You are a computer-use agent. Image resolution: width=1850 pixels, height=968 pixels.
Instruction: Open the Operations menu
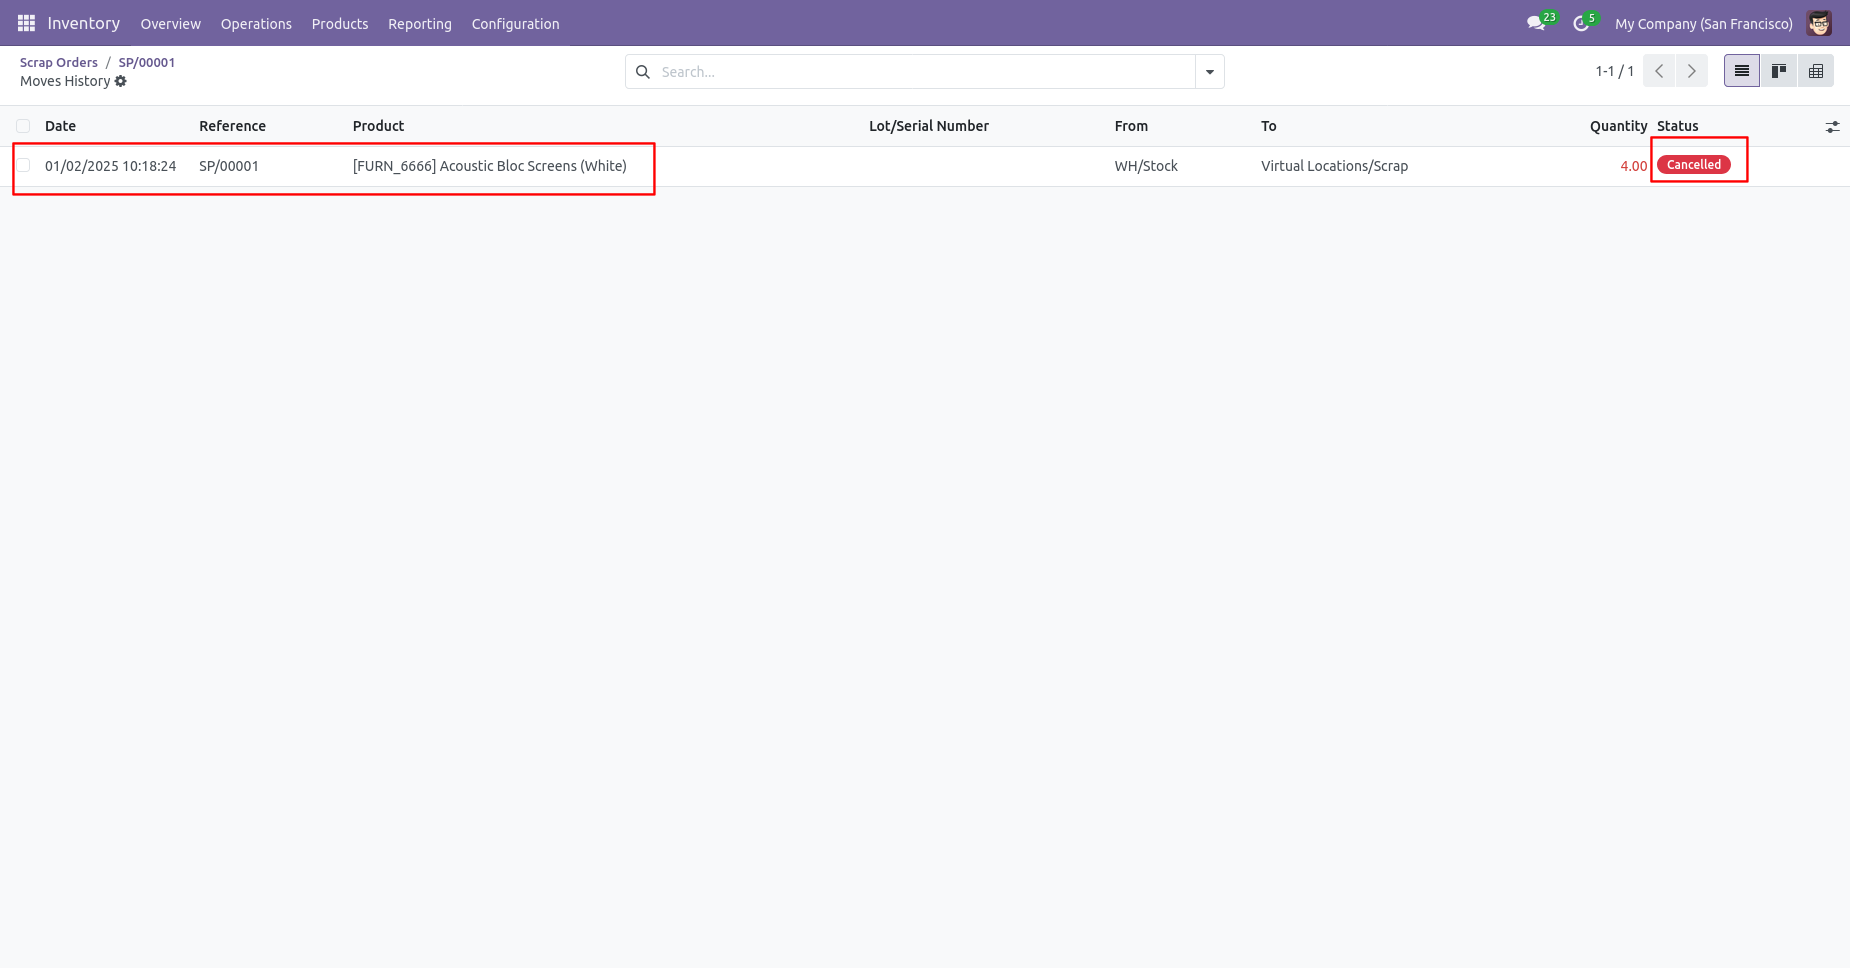tap(256, 24)
